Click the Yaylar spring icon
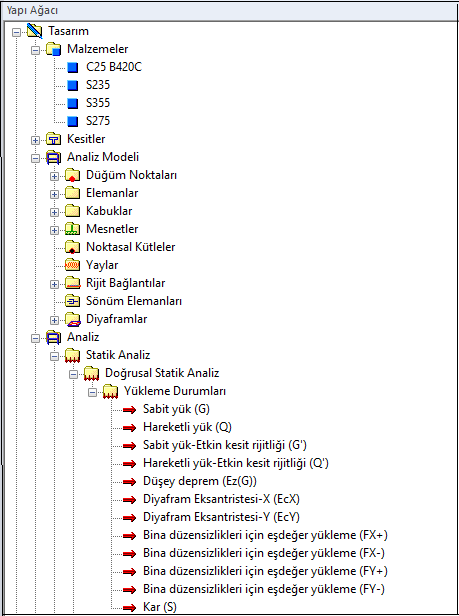This screenshot has width=459, height=616. (72, 265)
